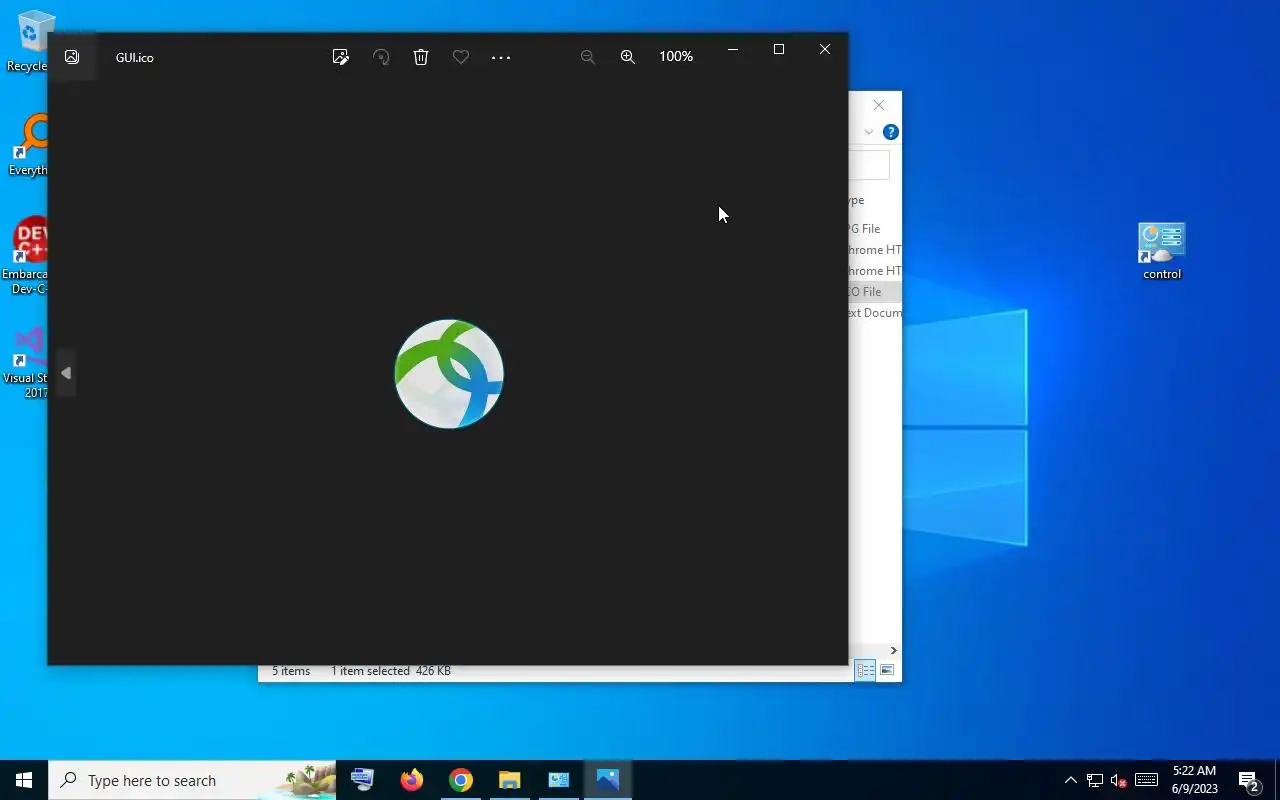1280x800 pixels.
Task: Expand the File Explorer ribbon chevron
Action: (869, 132)
